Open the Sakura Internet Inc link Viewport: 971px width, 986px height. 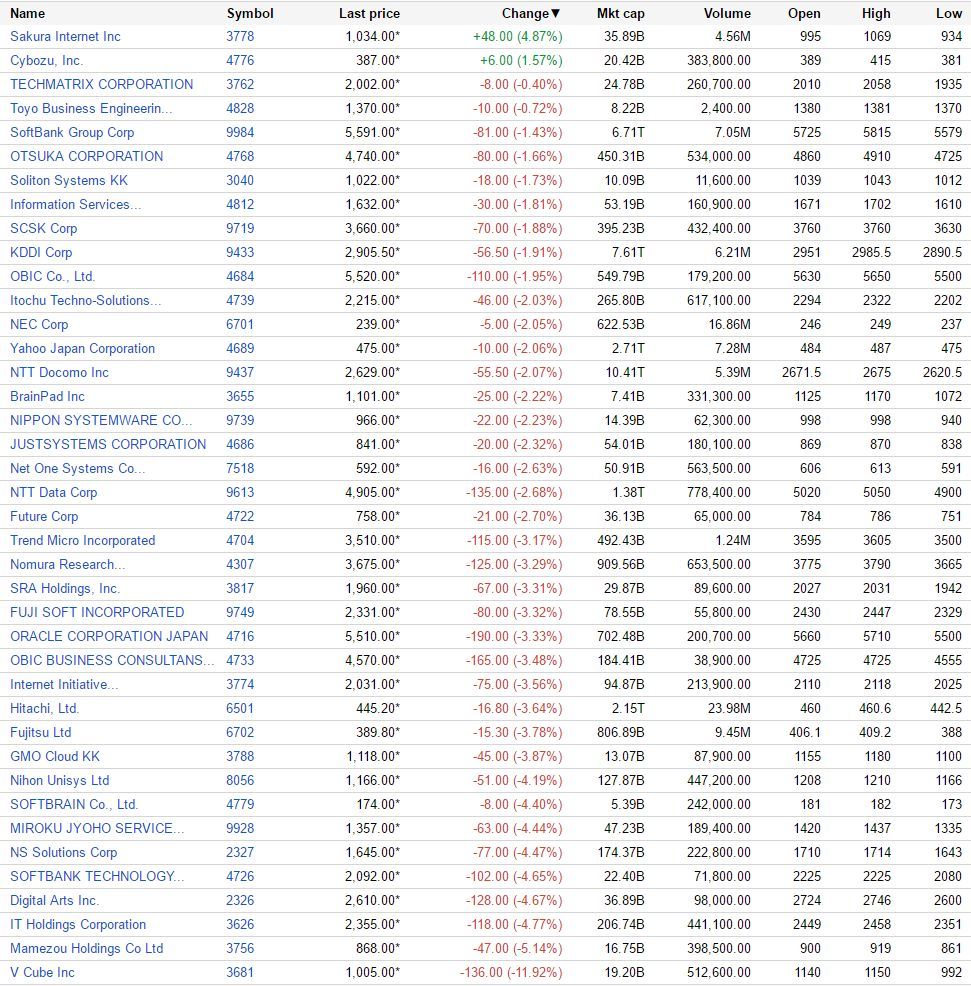(x=65, y=36)
